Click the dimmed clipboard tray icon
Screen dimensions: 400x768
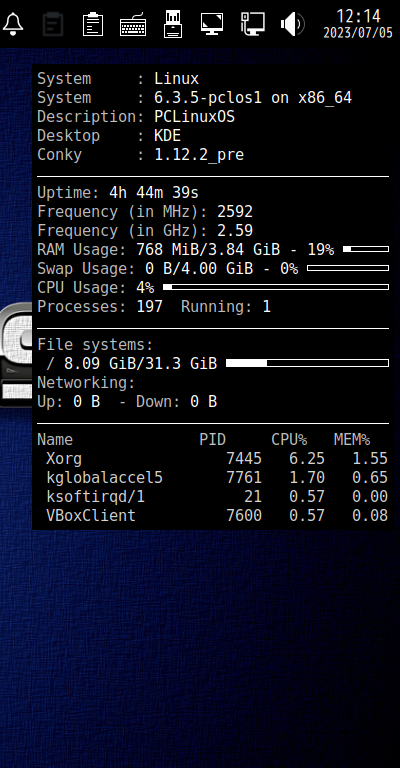pos(53,24)
